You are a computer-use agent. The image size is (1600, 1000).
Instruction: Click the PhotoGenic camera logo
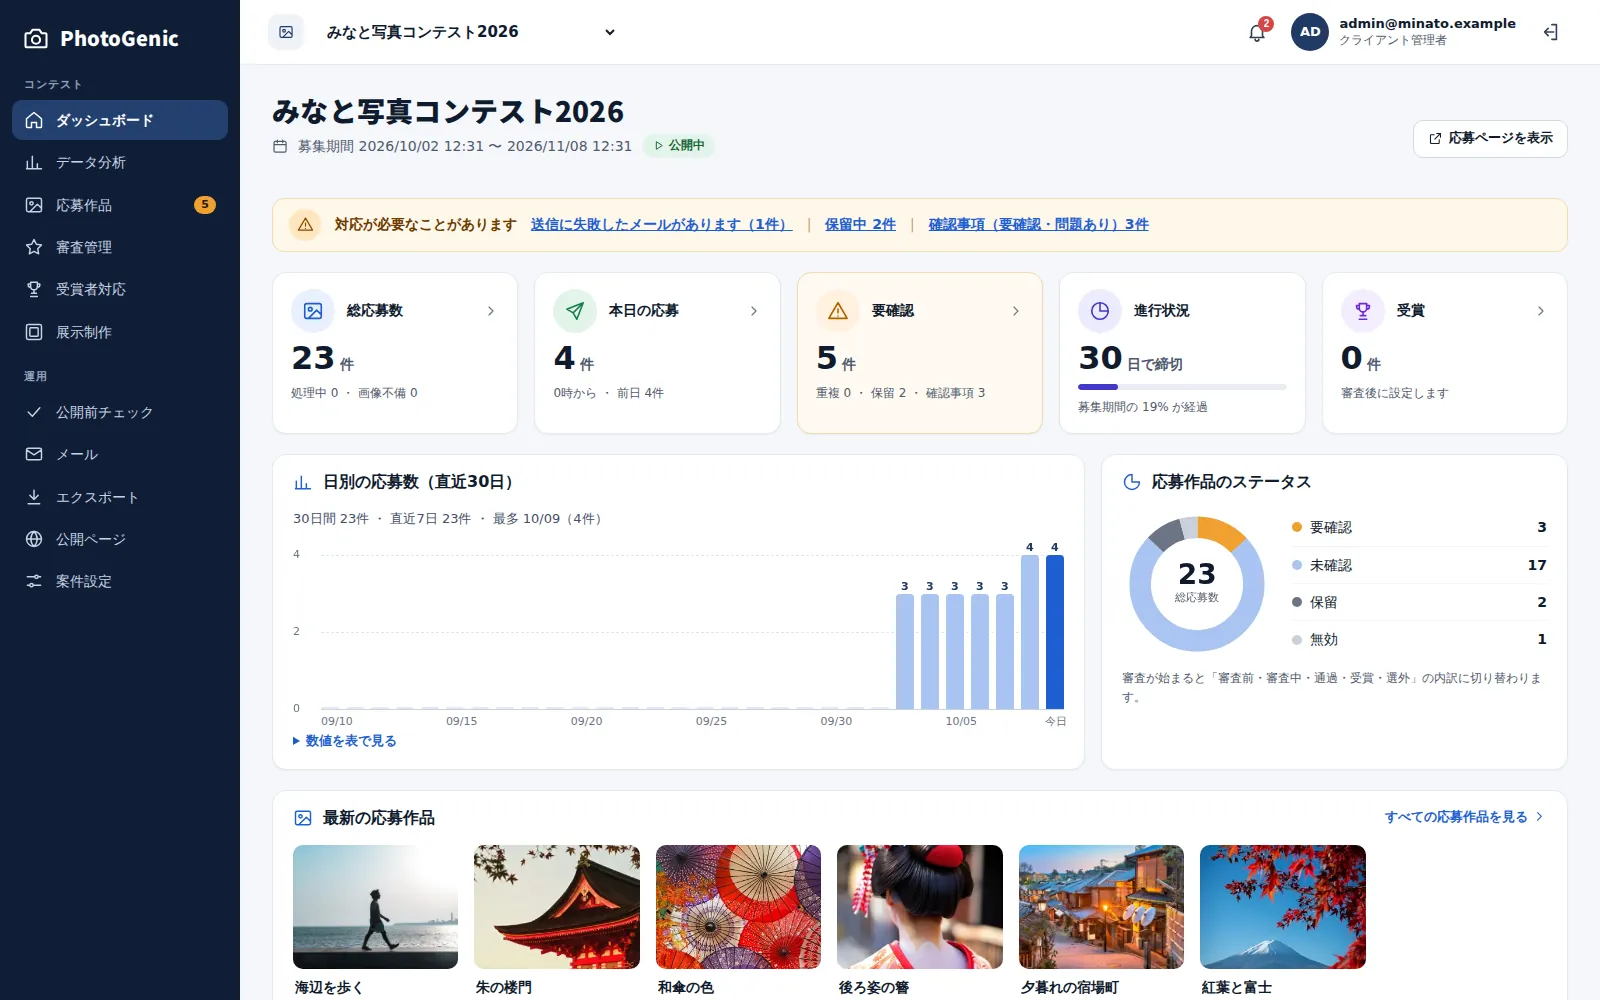(x=36, y=39)
